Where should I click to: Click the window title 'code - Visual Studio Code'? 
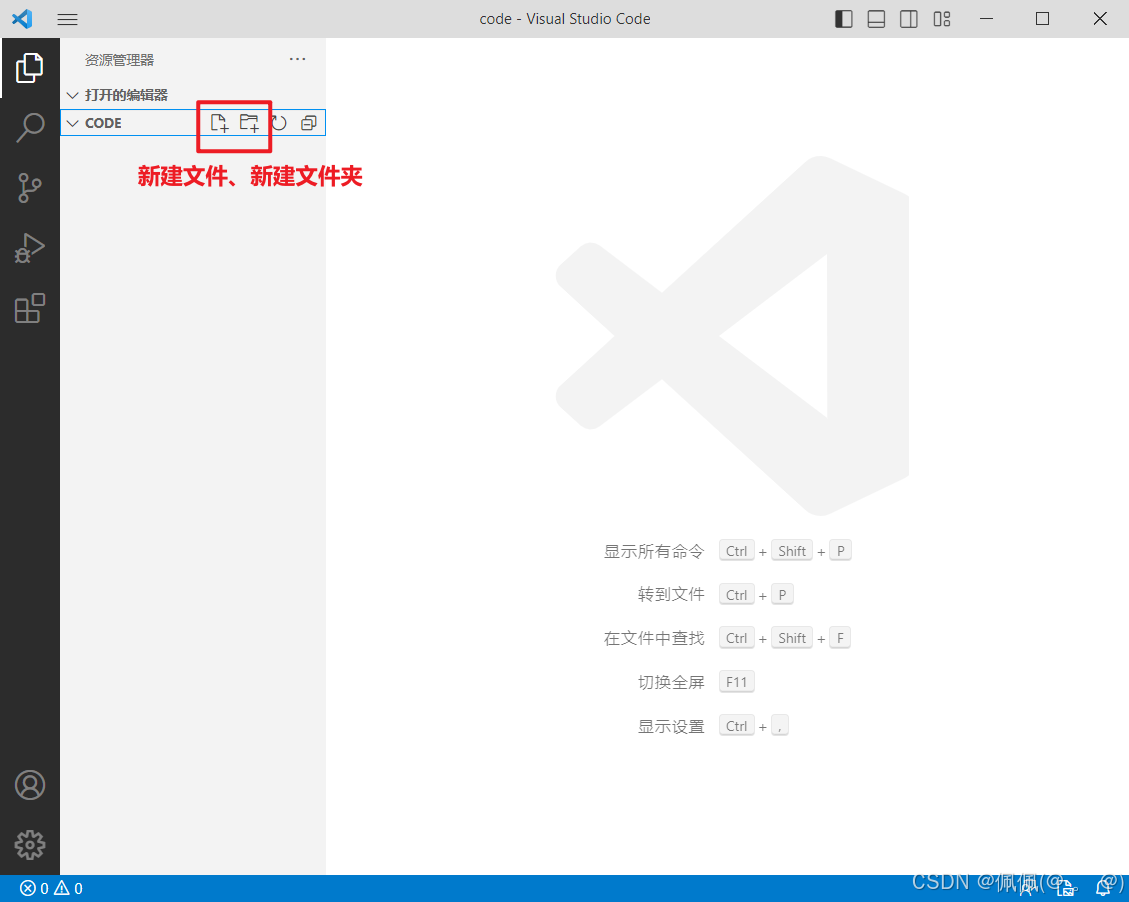pos(565,19)
